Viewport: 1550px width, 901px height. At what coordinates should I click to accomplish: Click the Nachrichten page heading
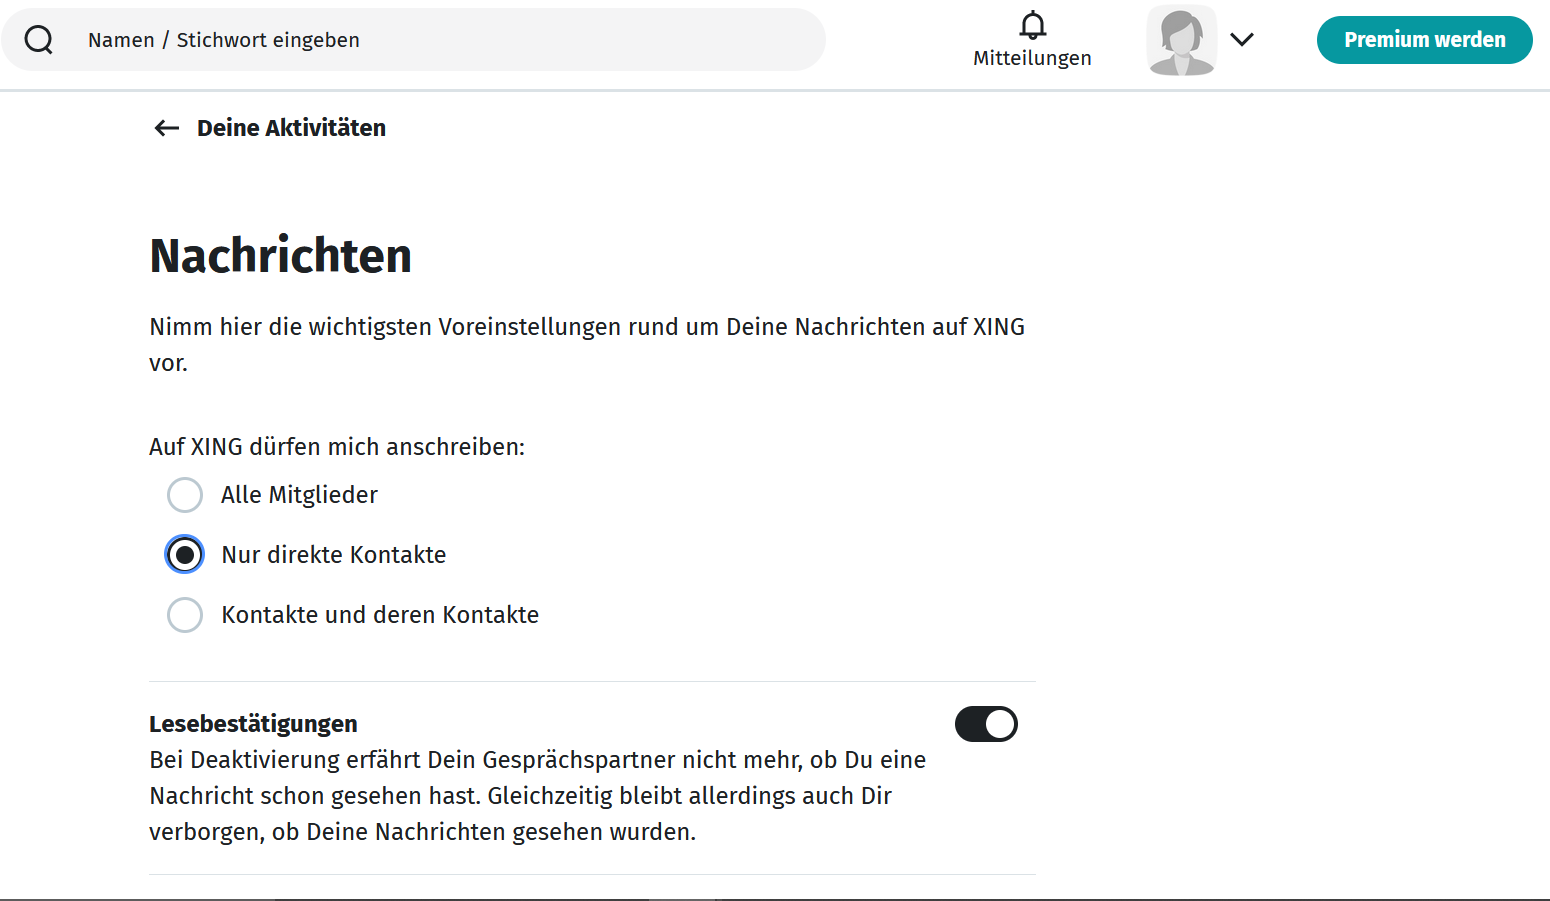(281, 256)
